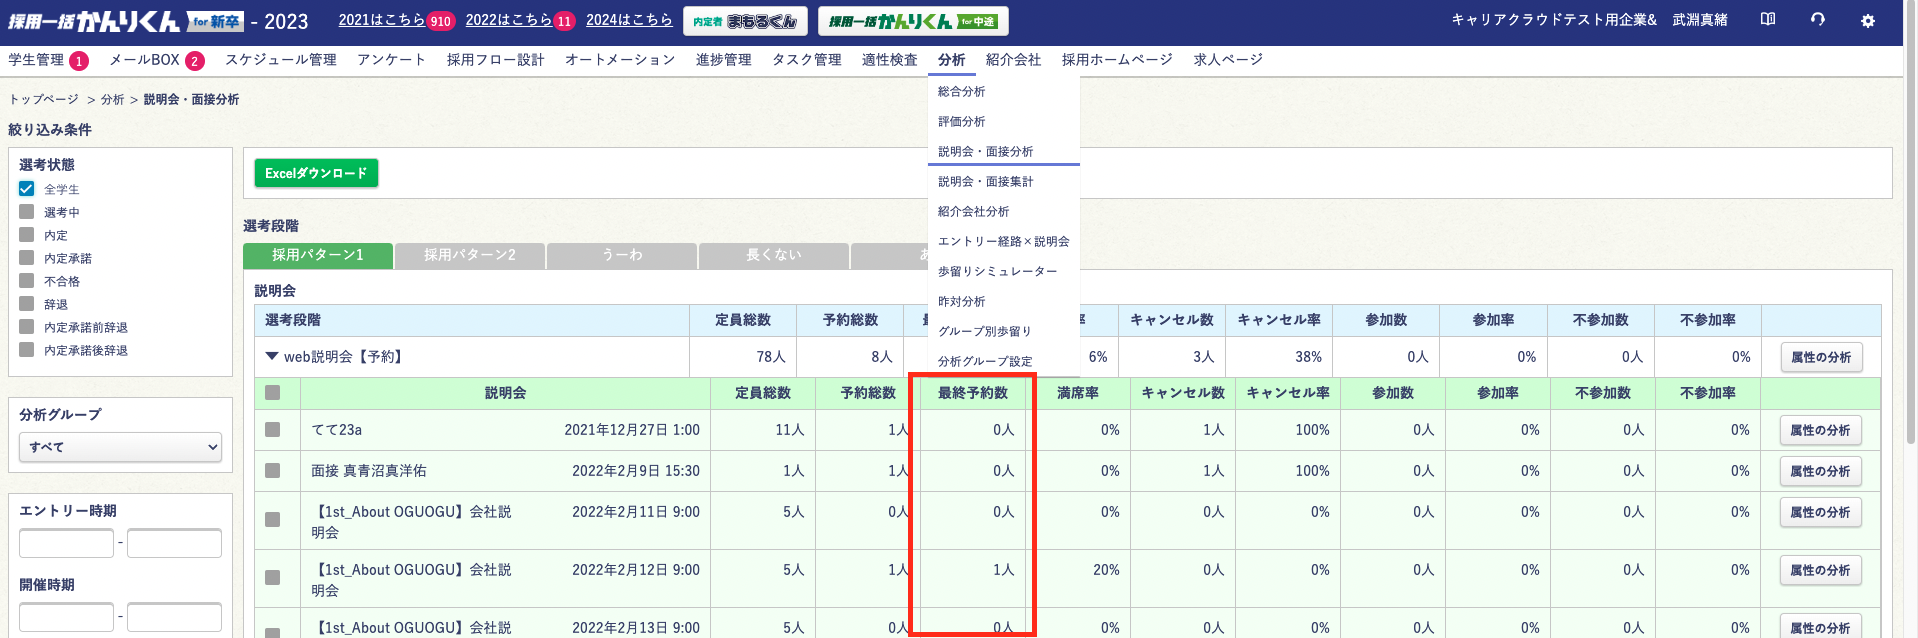Open the かんりくん for 中途 logo button

[912, 21]
